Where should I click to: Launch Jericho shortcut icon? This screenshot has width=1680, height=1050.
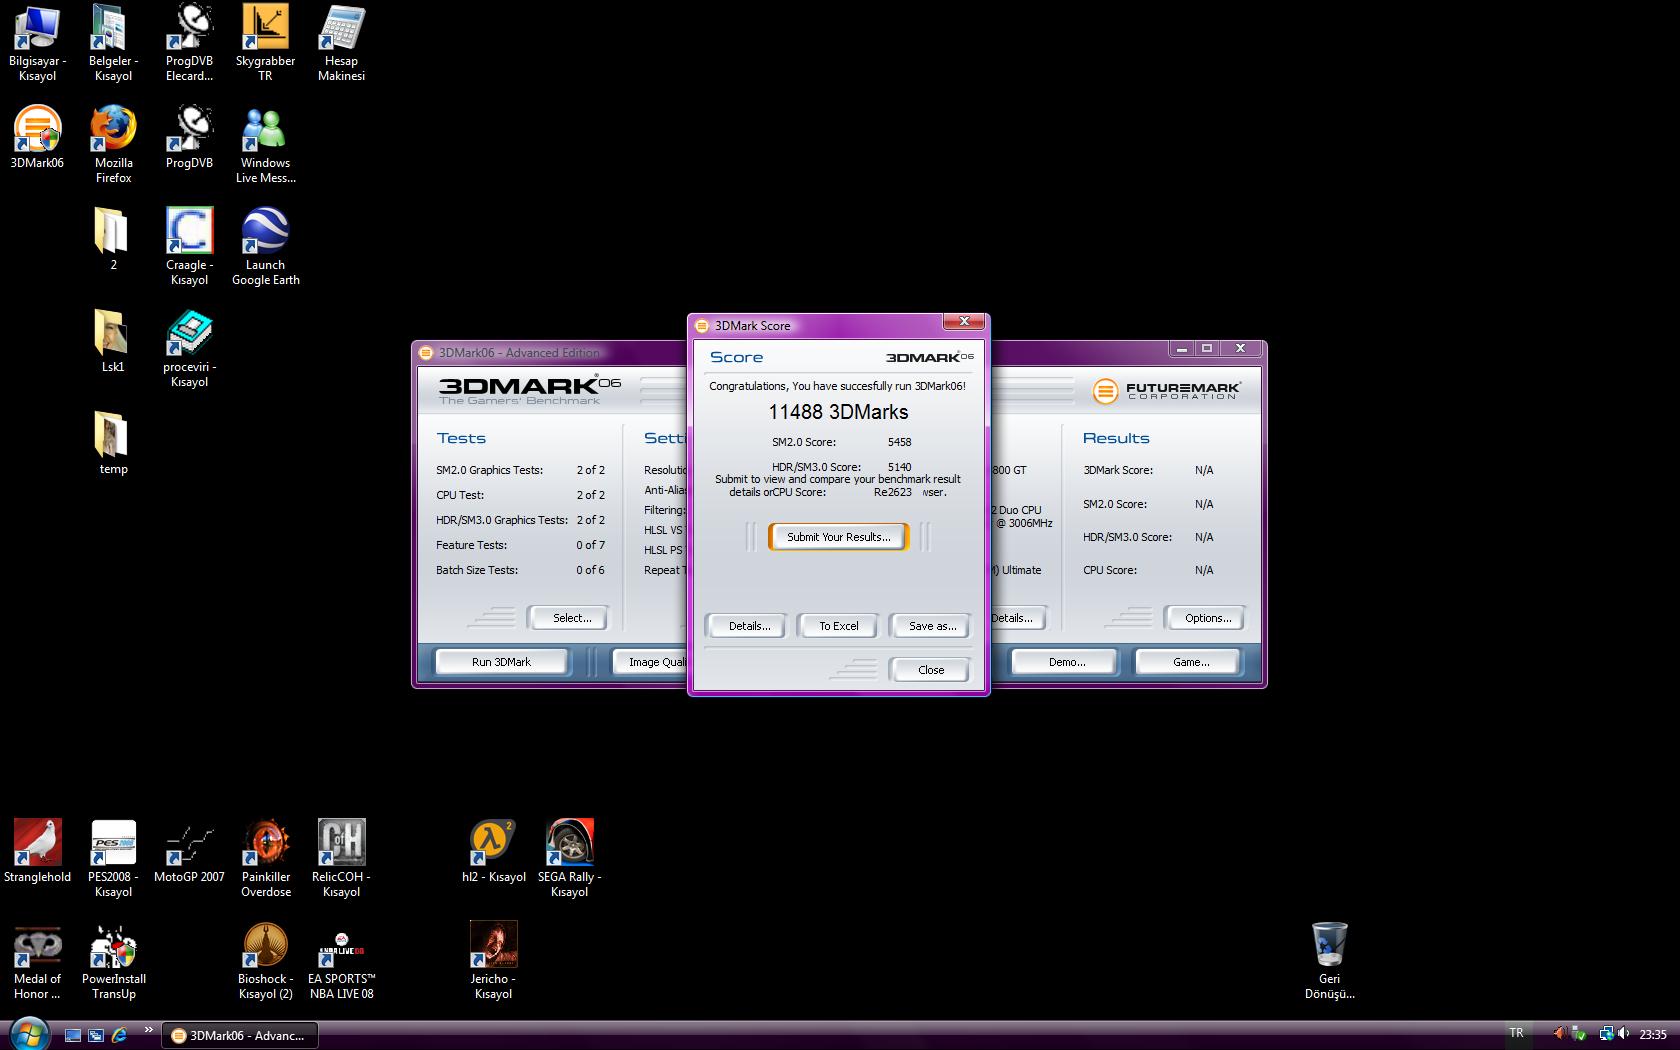[493, 960]
